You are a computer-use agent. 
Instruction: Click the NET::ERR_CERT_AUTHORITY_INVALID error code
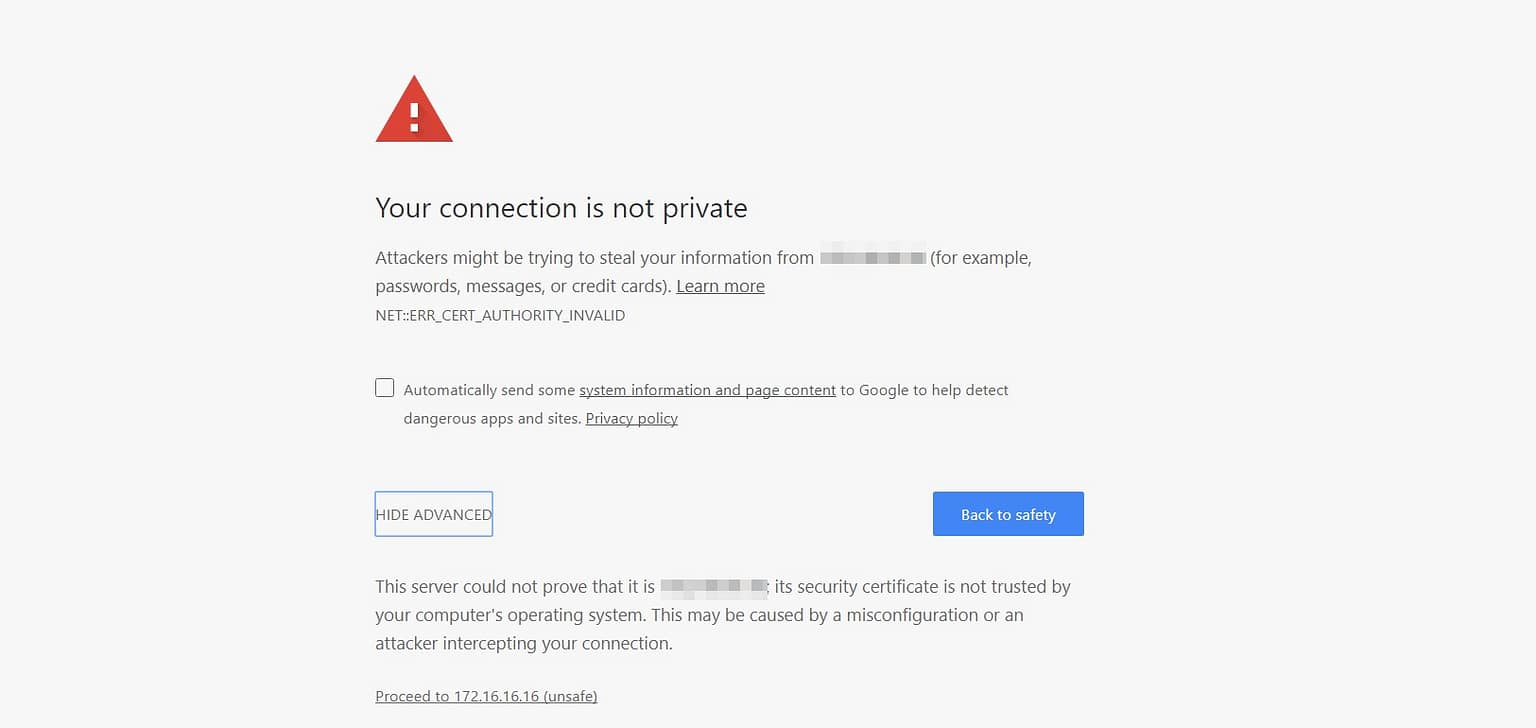tap(500, 315)
